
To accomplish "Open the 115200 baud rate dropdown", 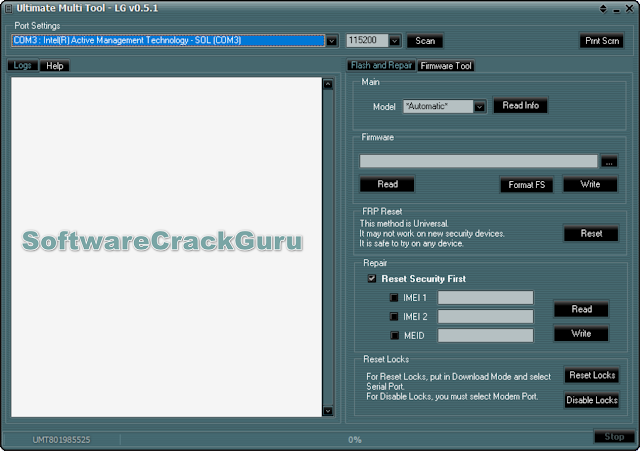I will [394, 41].
